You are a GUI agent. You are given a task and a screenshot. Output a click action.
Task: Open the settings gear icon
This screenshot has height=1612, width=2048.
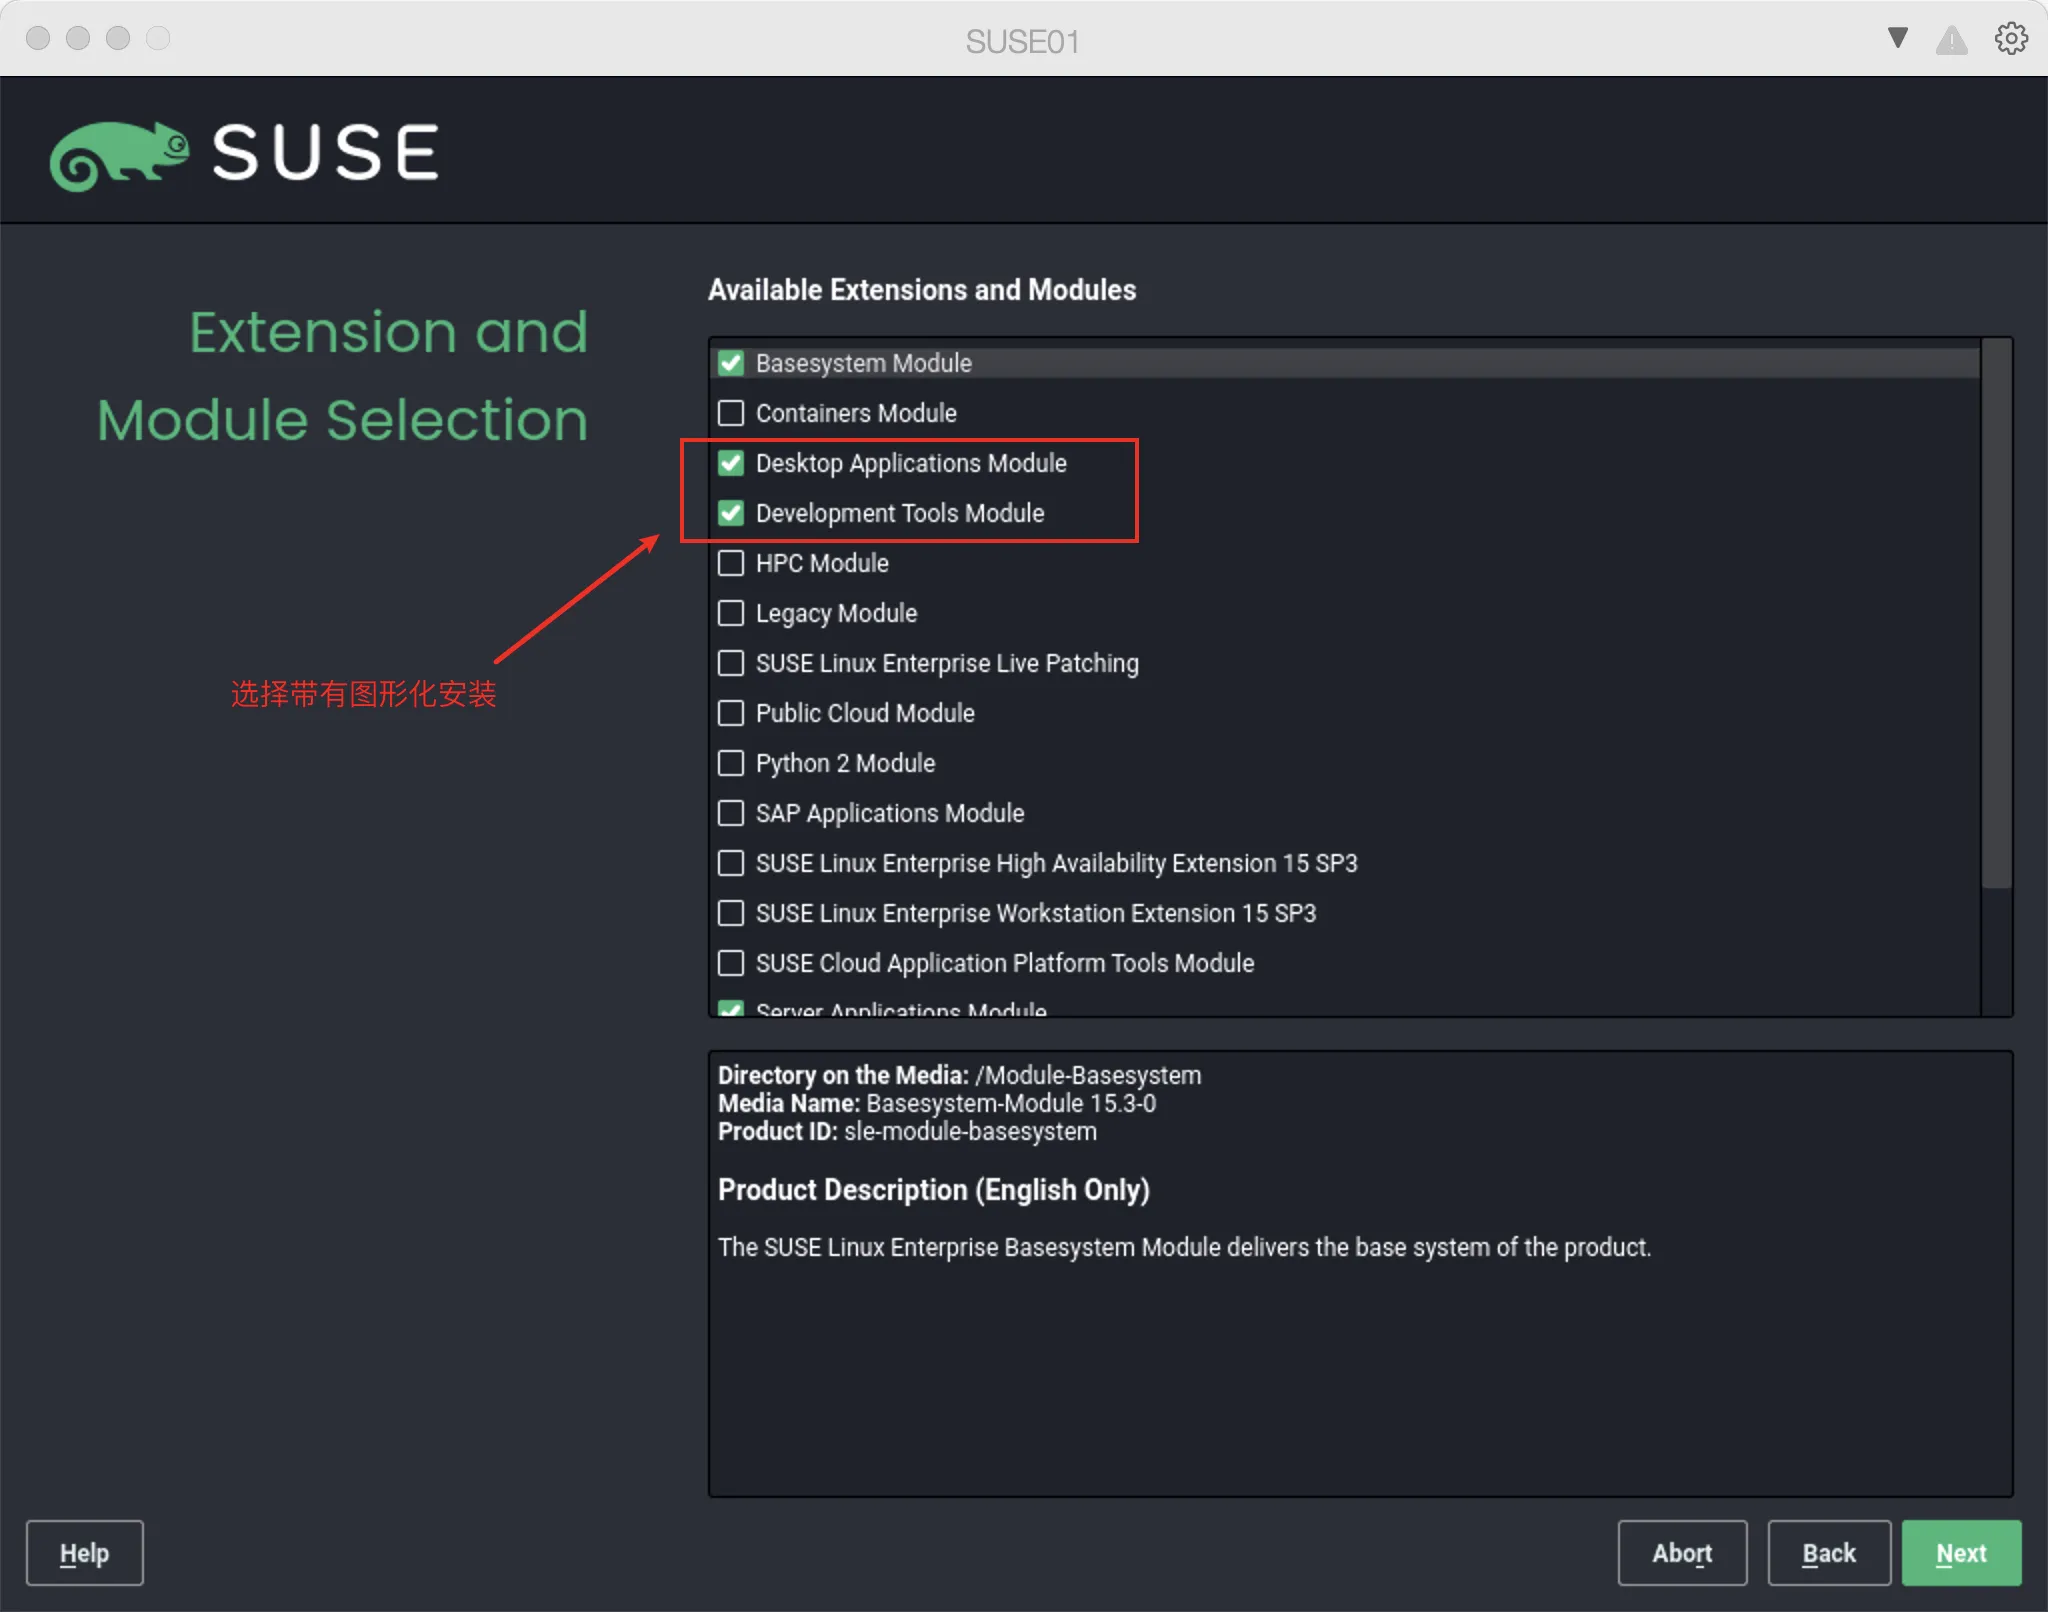tap(2010, 38)
